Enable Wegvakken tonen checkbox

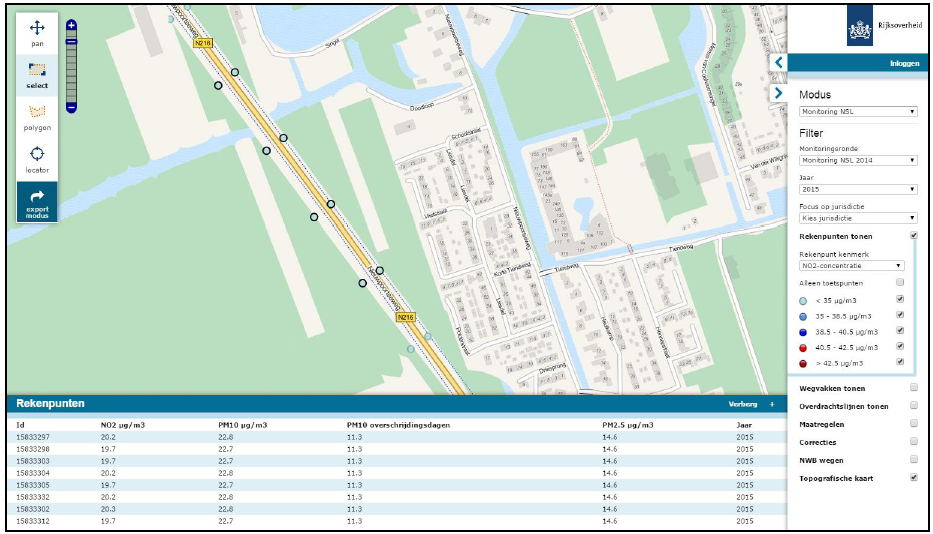pos(913,388)
